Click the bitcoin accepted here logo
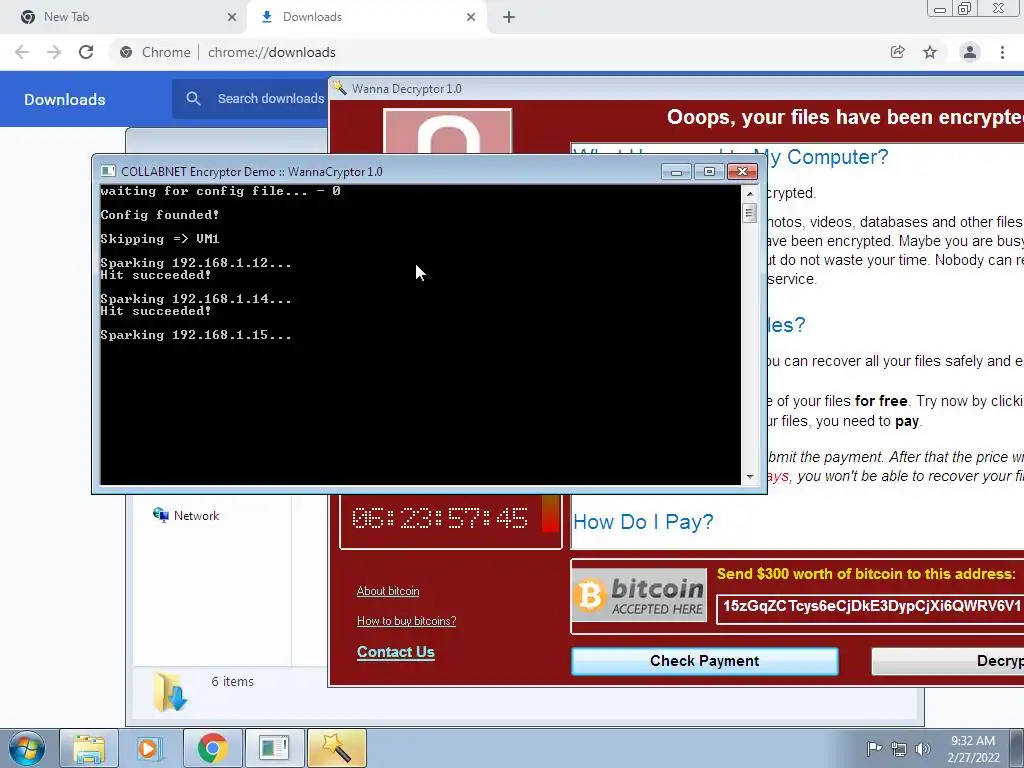 point(639,595)
